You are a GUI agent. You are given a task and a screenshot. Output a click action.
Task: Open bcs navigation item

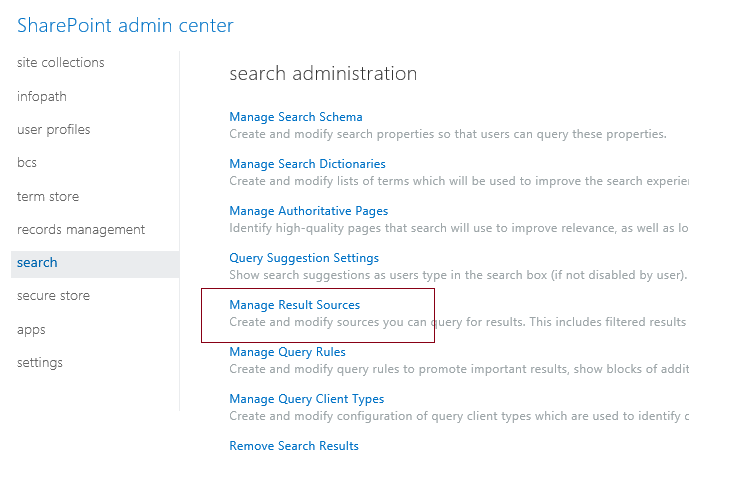[x=27, y=163]
